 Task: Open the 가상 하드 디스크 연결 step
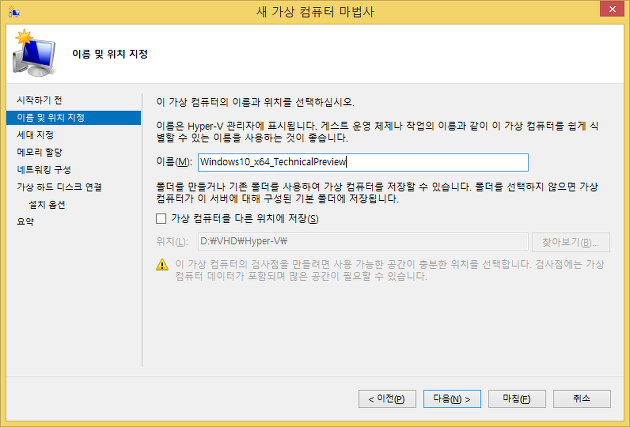coord(59,187)
